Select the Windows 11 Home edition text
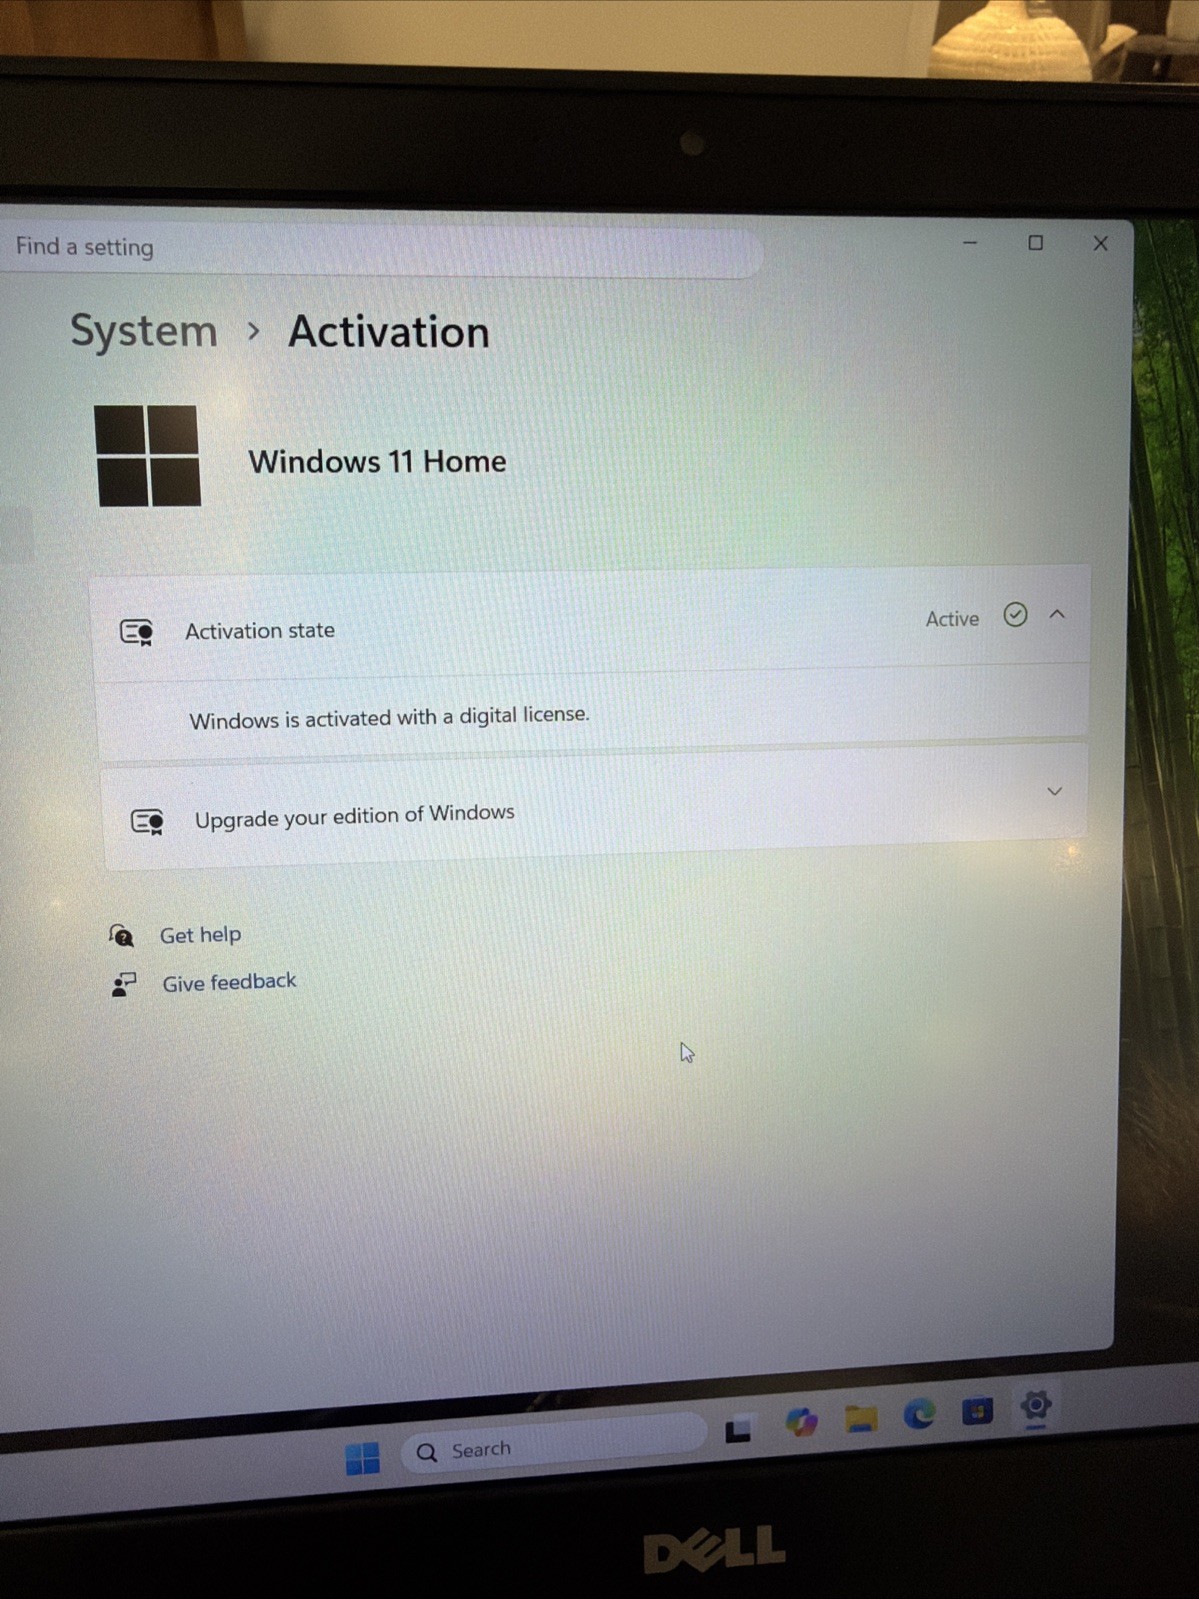Image resolution: width=1199 pixels, height=1599 pixels. (x=377, y=461)
